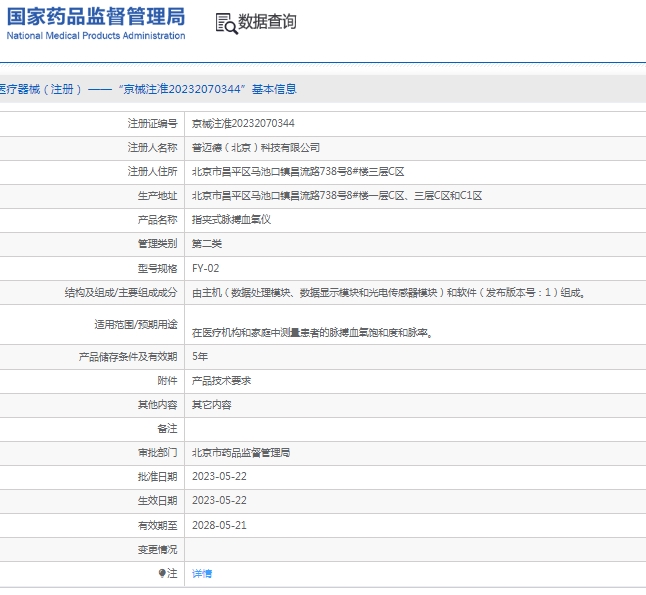Click the page title 基本信息 heading

[274, 89]
